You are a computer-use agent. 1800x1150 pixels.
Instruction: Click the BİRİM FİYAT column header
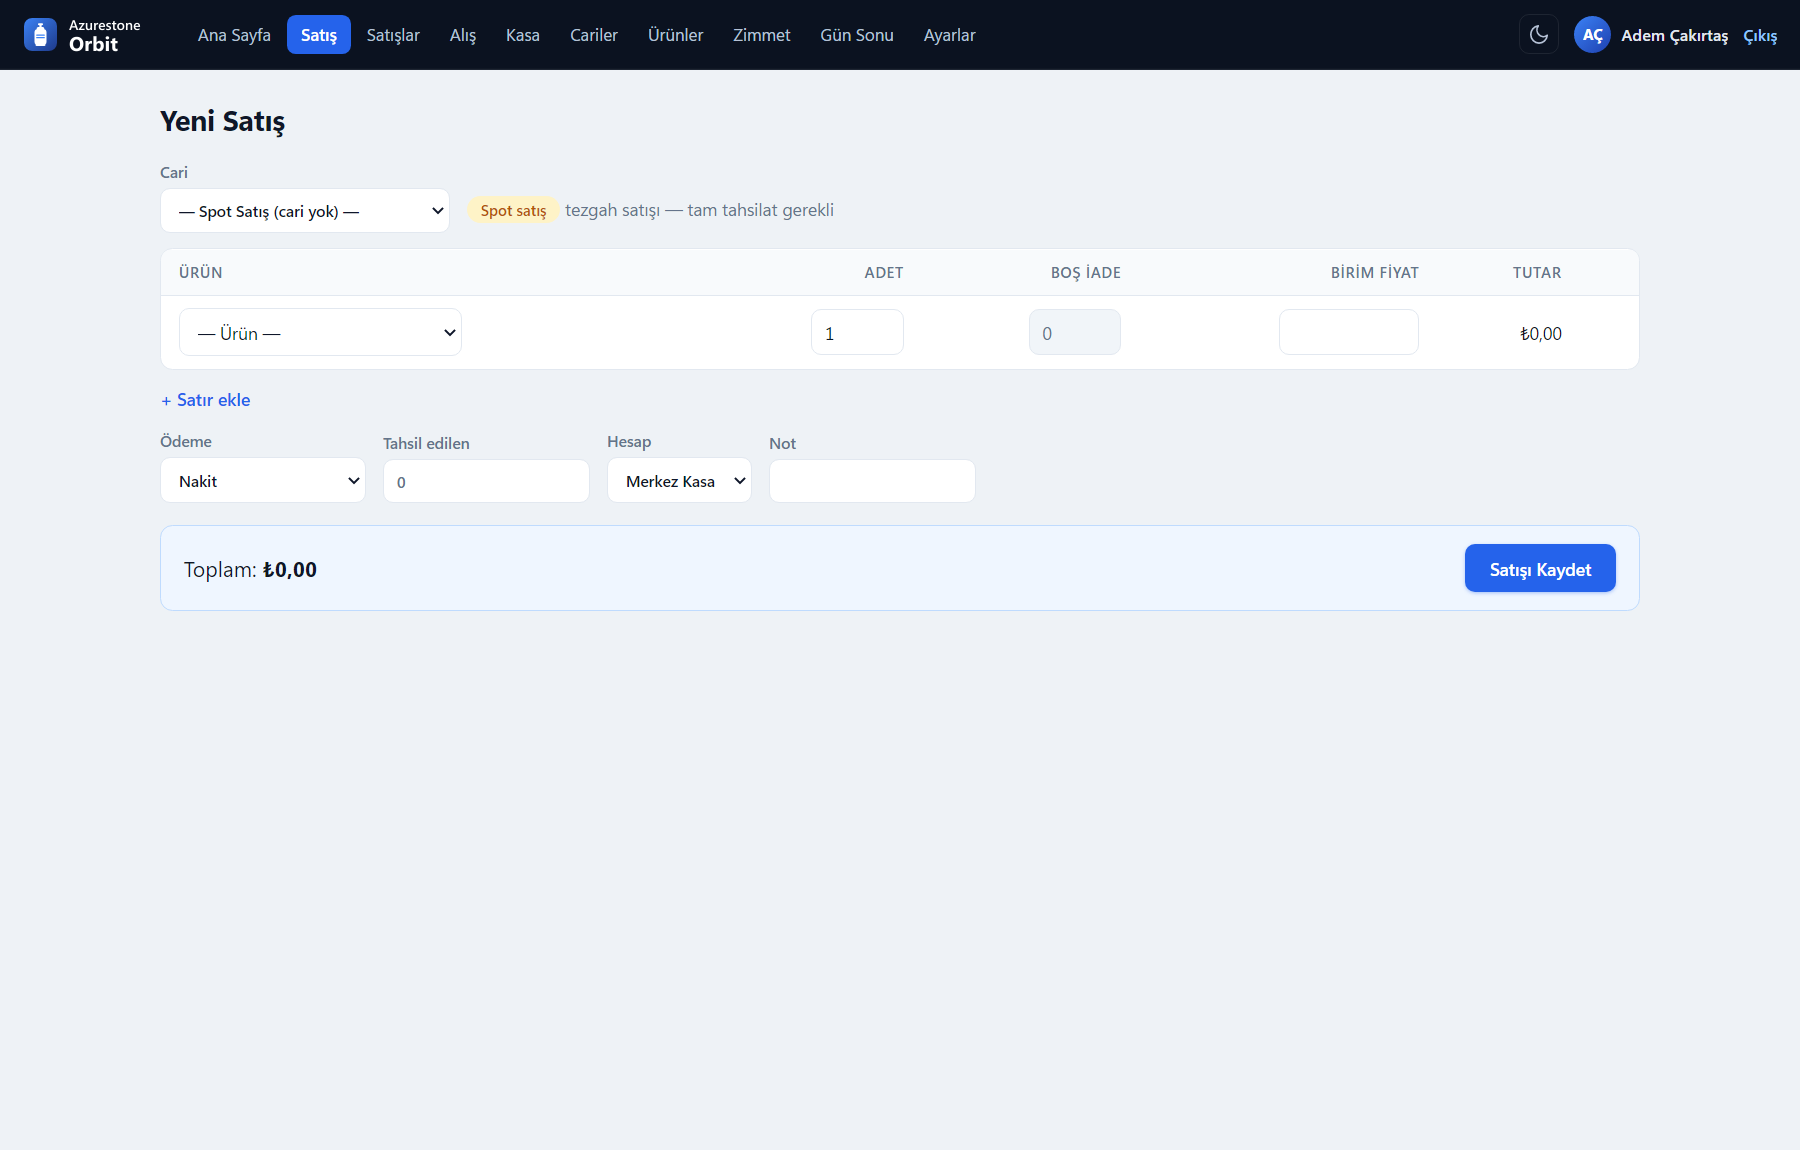pyautogui.click(x=1374, y=273)
